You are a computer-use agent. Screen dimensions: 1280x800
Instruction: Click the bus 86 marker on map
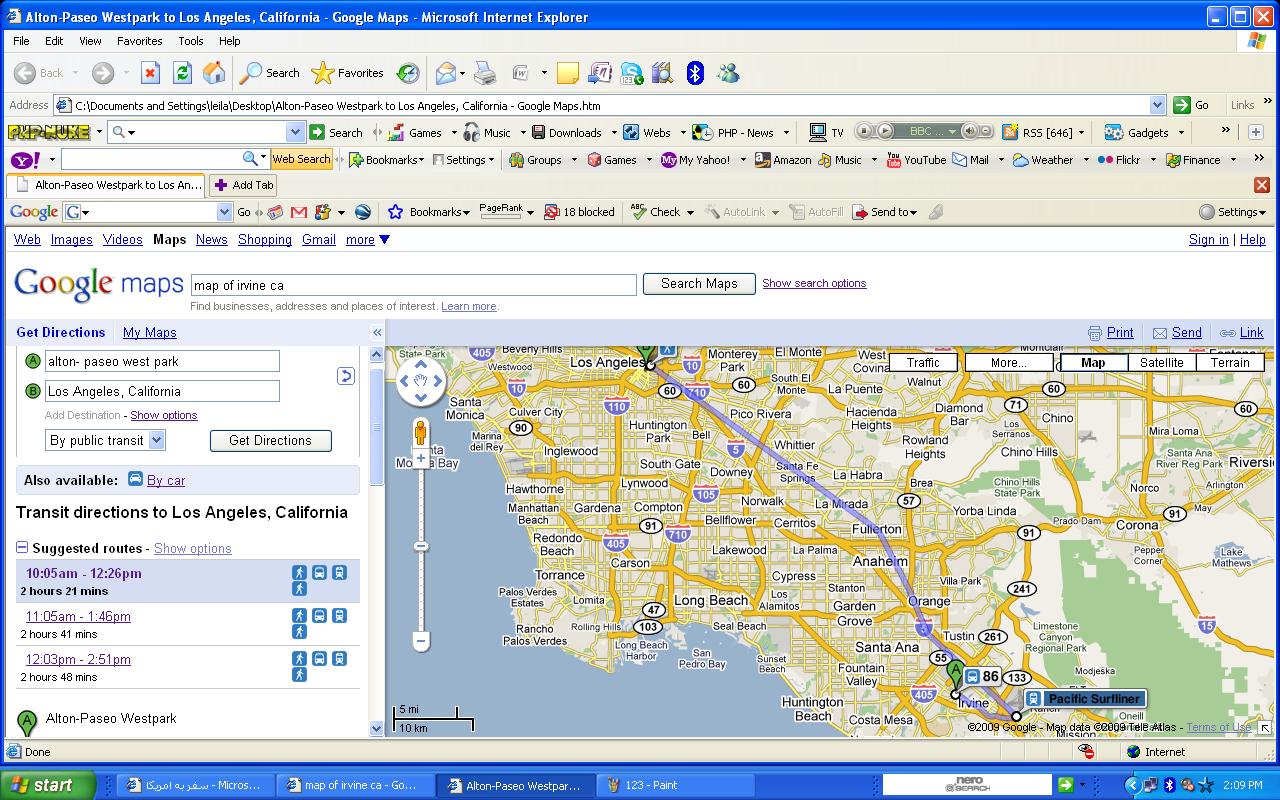tap(982, 677)
